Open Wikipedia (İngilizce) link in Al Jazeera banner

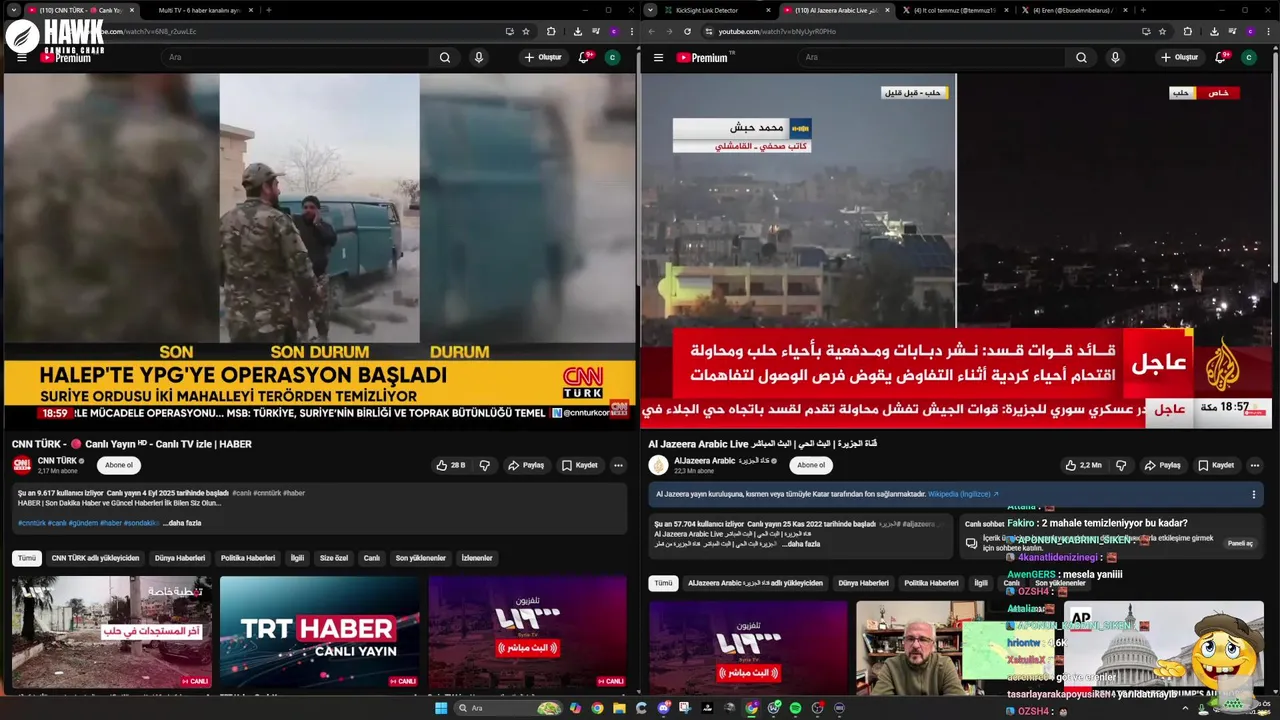click(963, 494)
